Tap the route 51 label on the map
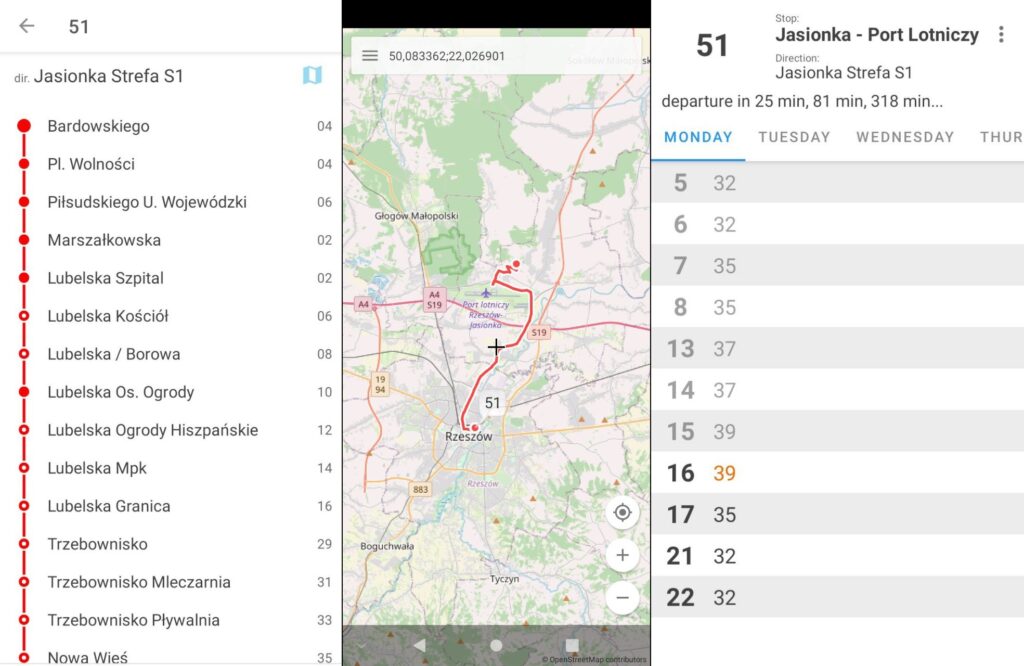Image resolution: width=1024 pixels, height=666 pixels. (492, 403)
